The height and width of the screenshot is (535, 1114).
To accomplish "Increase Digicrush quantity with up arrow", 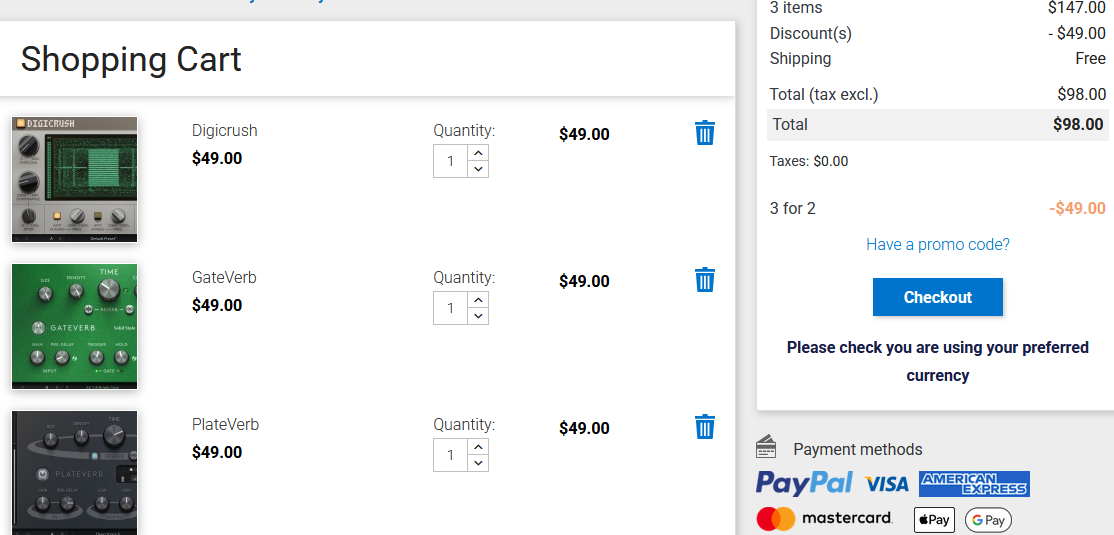I will [478, 153].
